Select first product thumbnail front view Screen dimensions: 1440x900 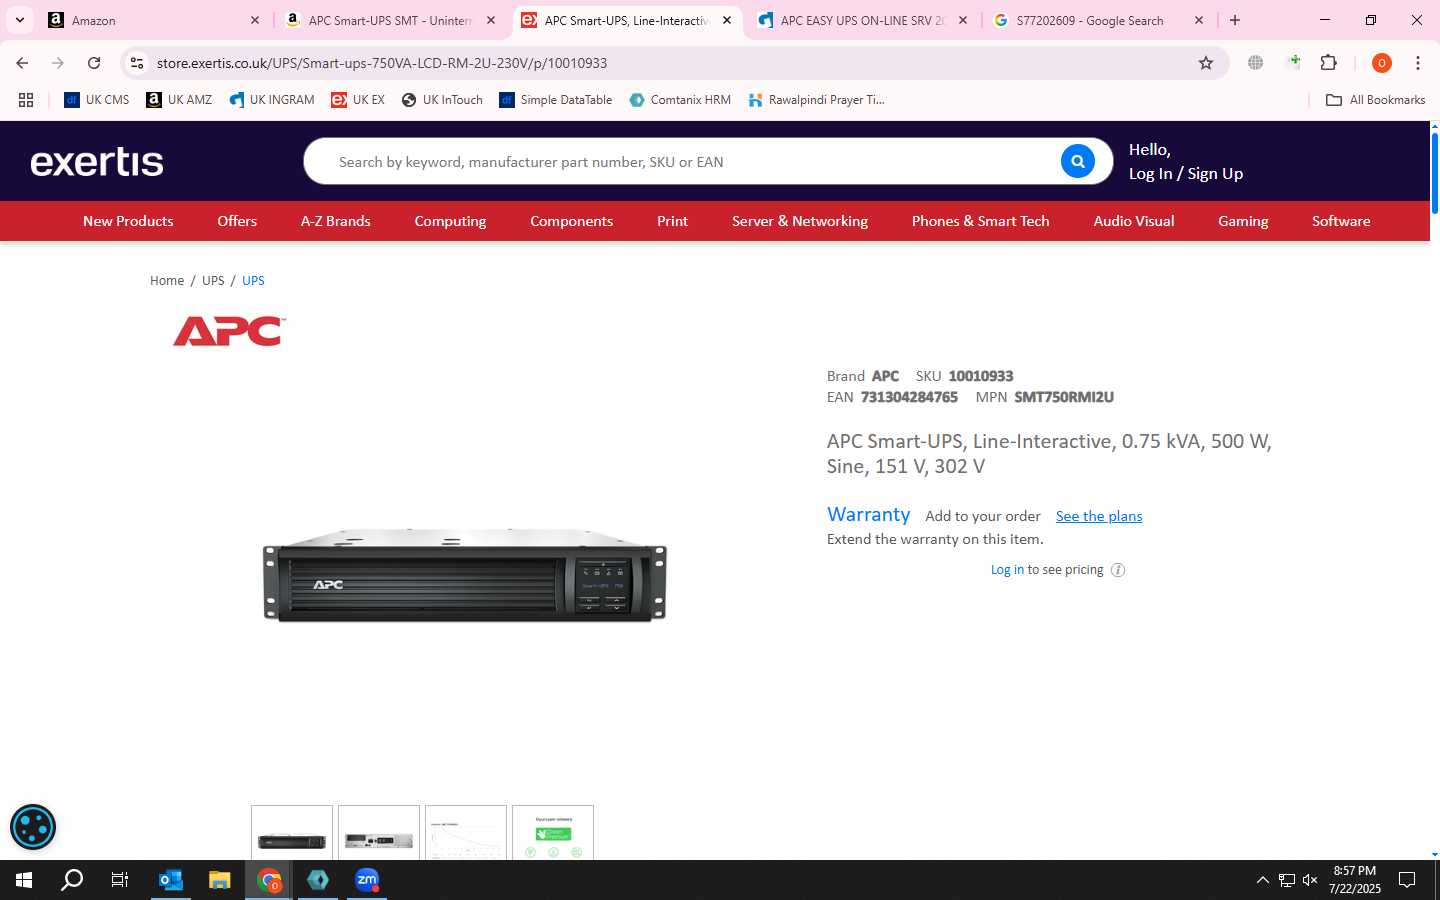click(x=291, y=832)
